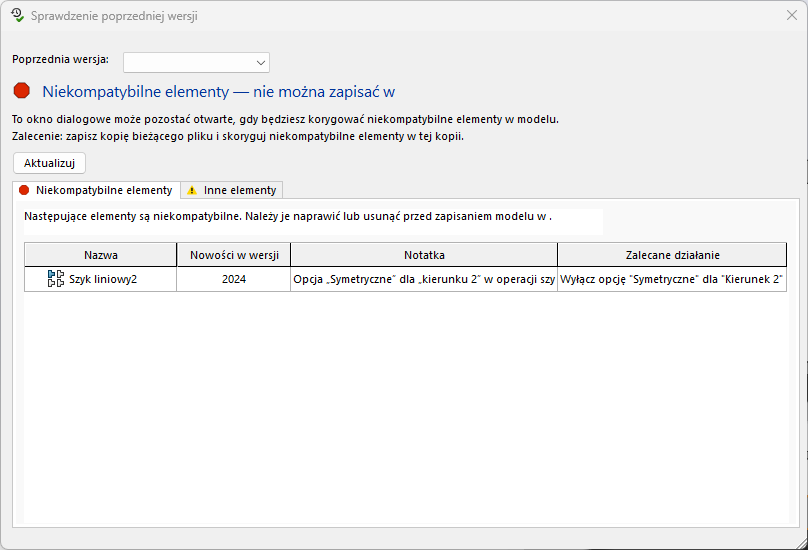This screenshot has width=808, height=550.
Task: Click the Zalecane działanie column header
Action: 672,255
